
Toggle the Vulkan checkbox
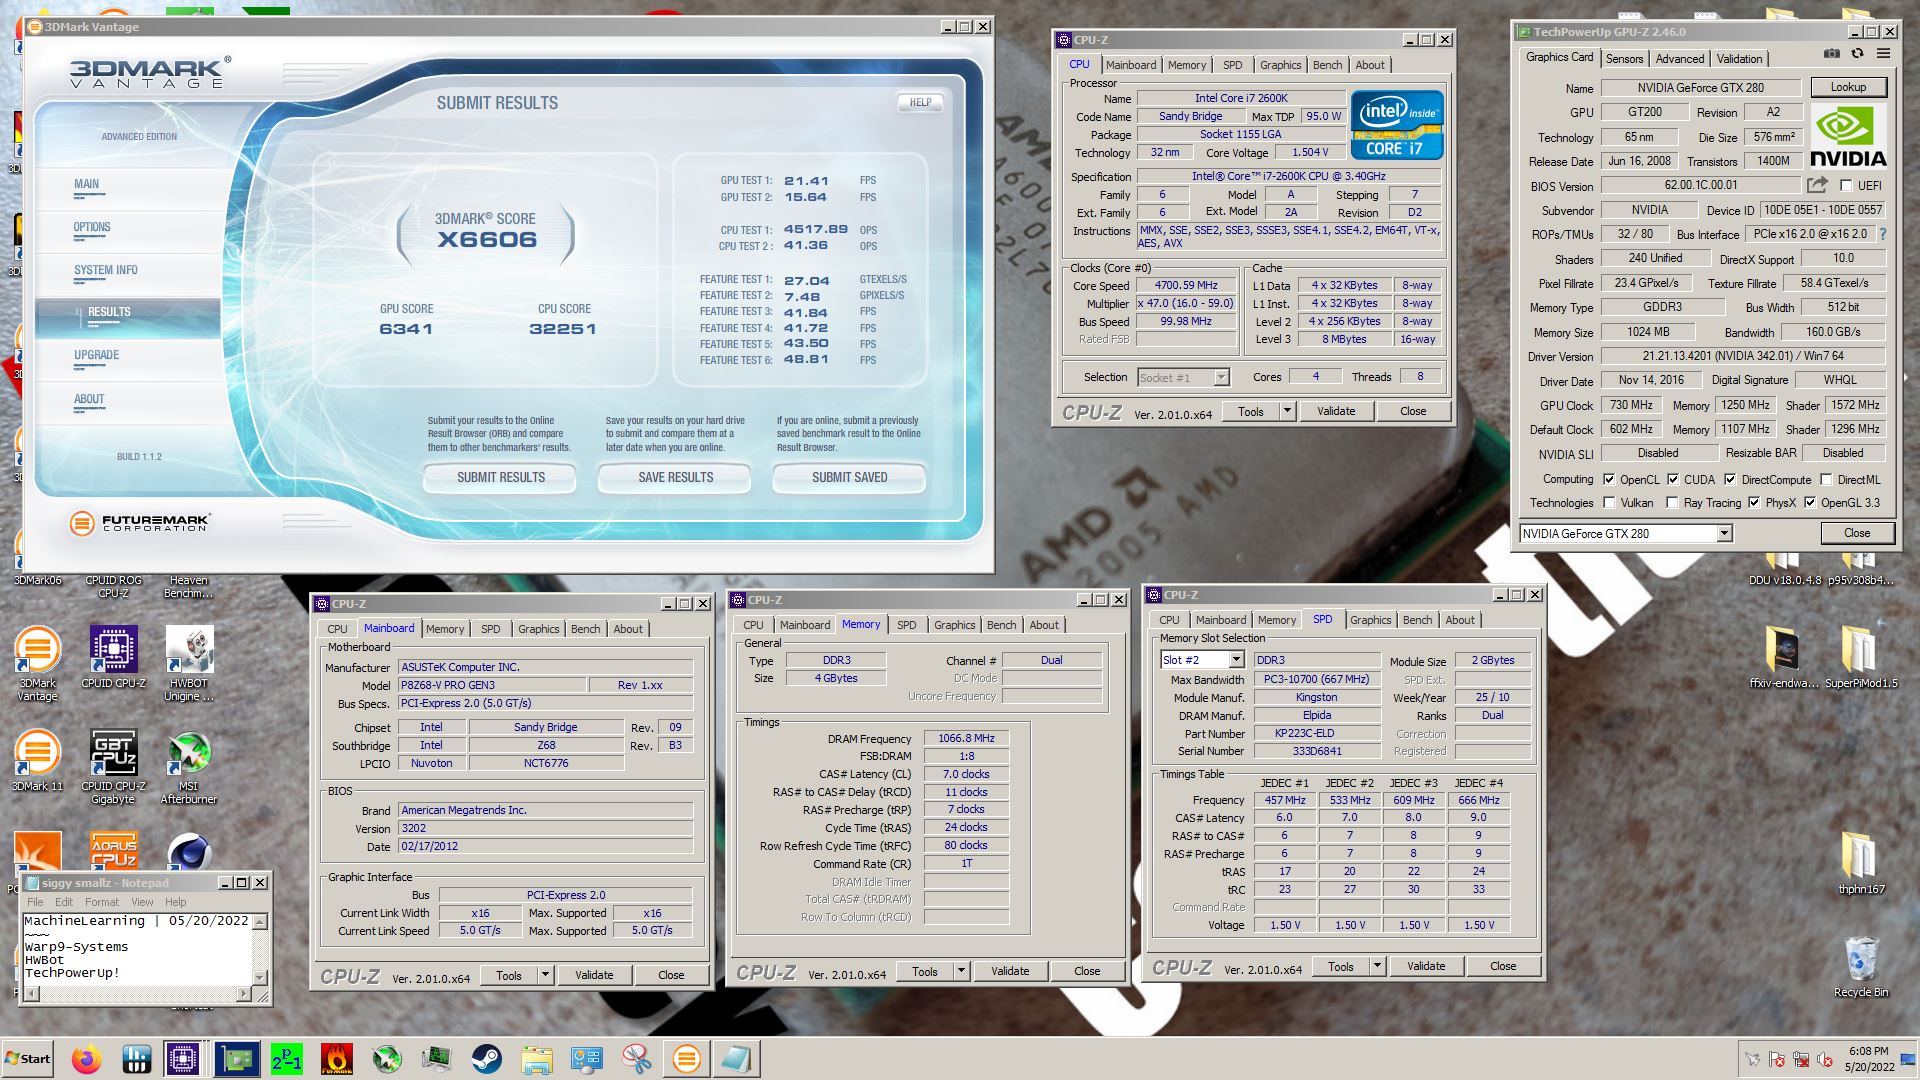click(1609, 502)
